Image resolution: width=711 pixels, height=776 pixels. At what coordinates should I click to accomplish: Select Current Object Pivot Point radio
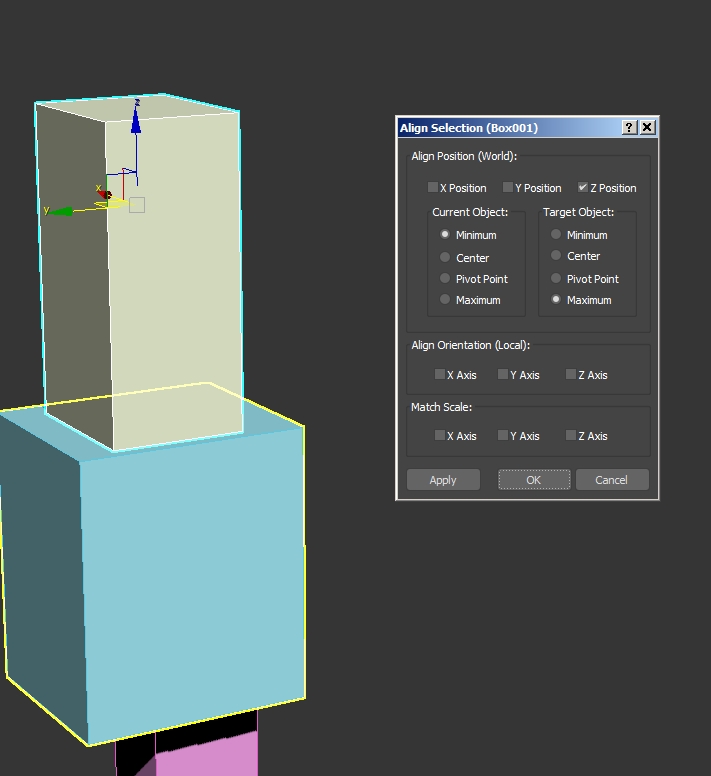(x=446, y=279)
